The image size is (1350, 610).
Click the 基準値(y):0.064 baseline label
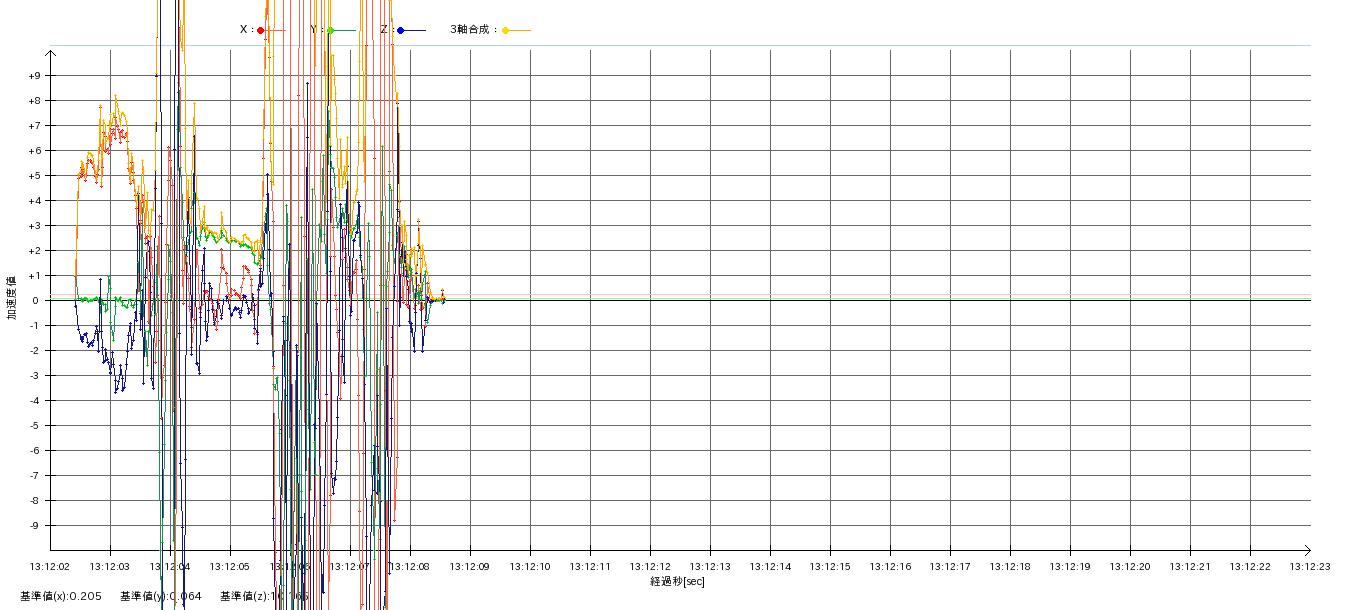pyautogui.click(x=161, y=596)
